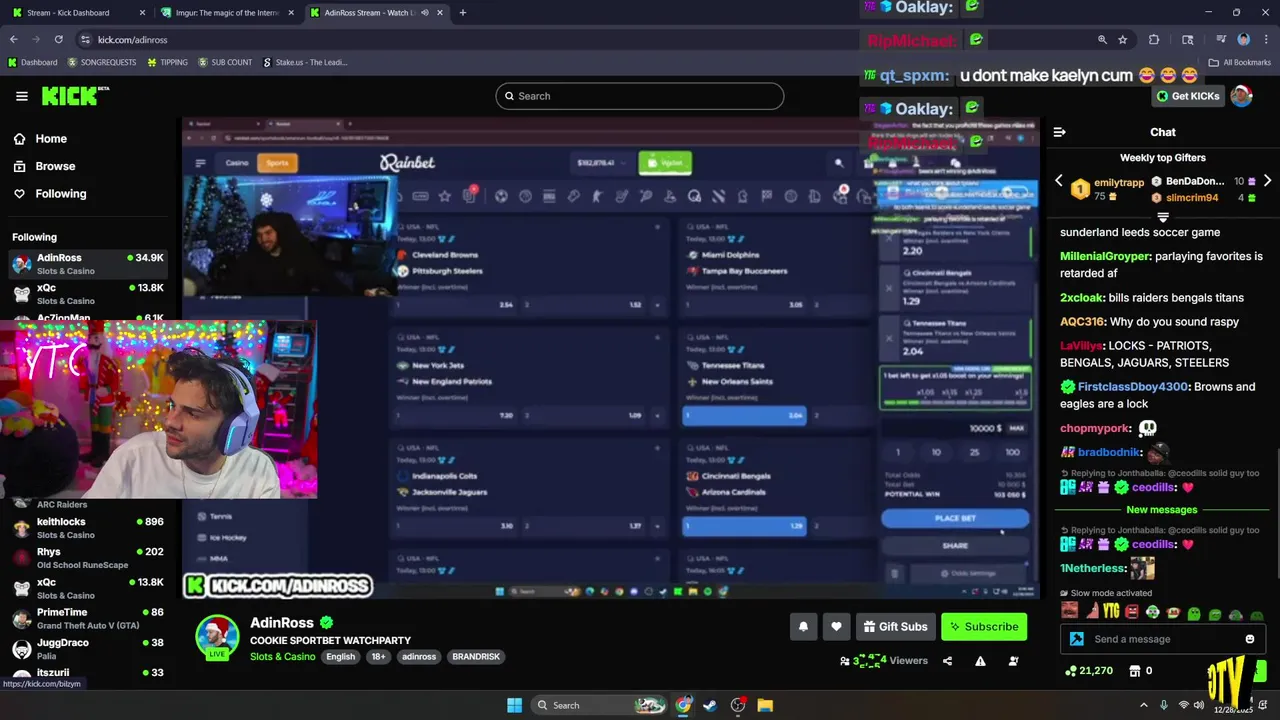Bookmark this page with the star icon

pyautogui.click(x=1123, y=39)
